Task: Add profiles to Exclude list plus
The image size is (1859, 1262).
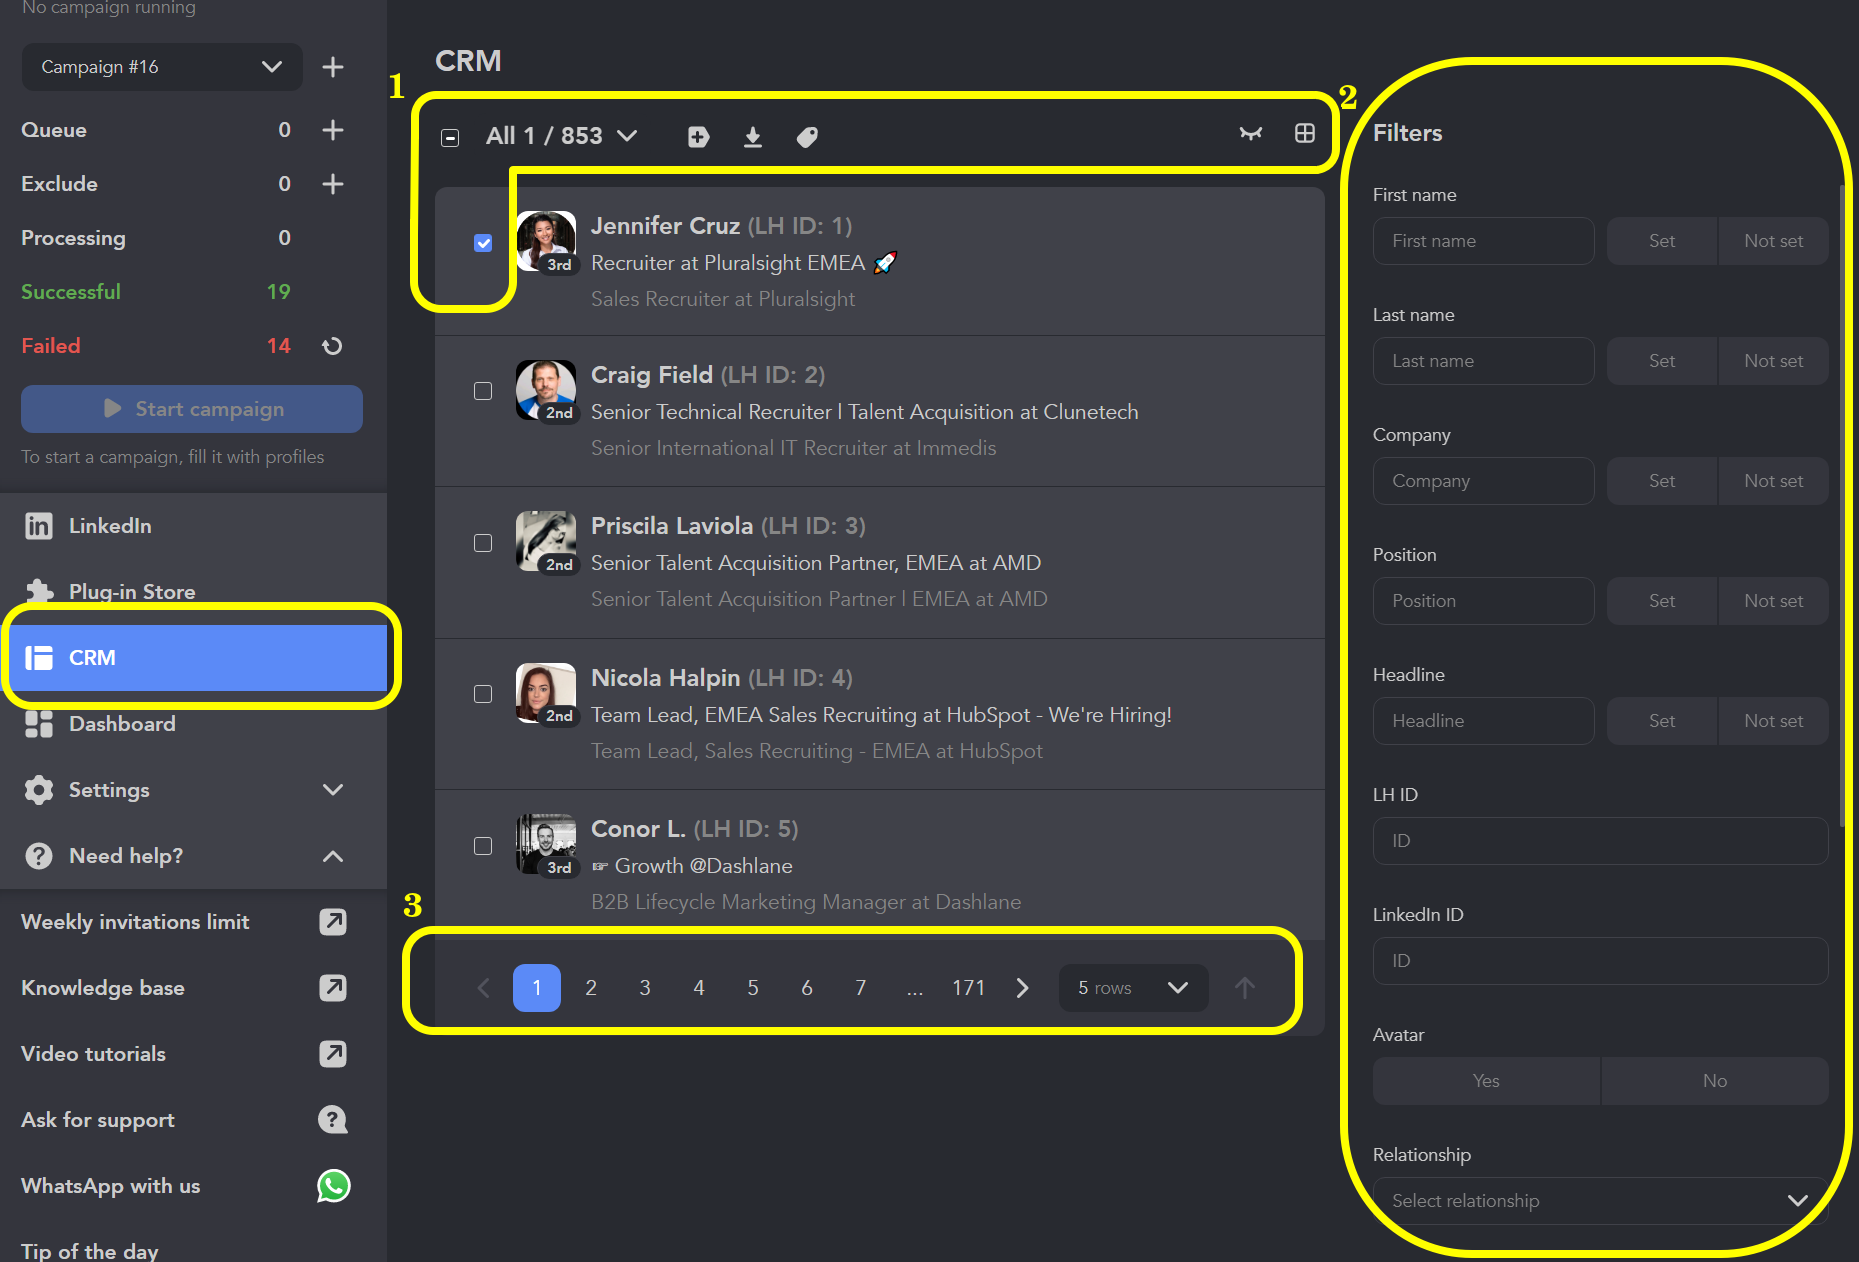Action: [333, 184]
